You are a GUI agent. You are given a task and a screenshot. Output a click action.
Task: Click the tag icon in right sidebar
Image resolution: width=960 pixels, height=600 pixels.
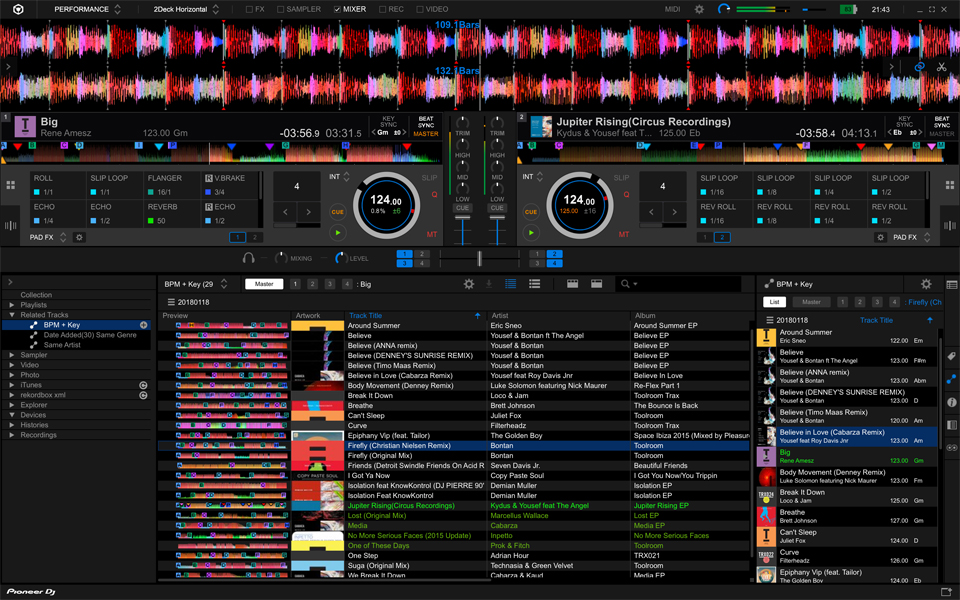point(951,356)
